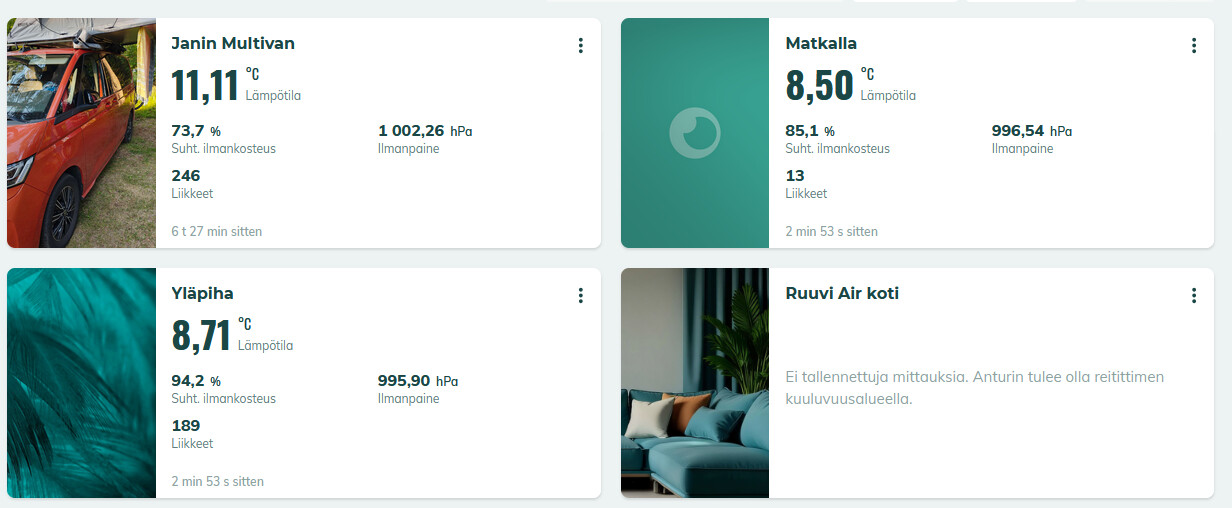
Task: Click the 189 Liikkeet movement count
Action: (x=186, y=426)
